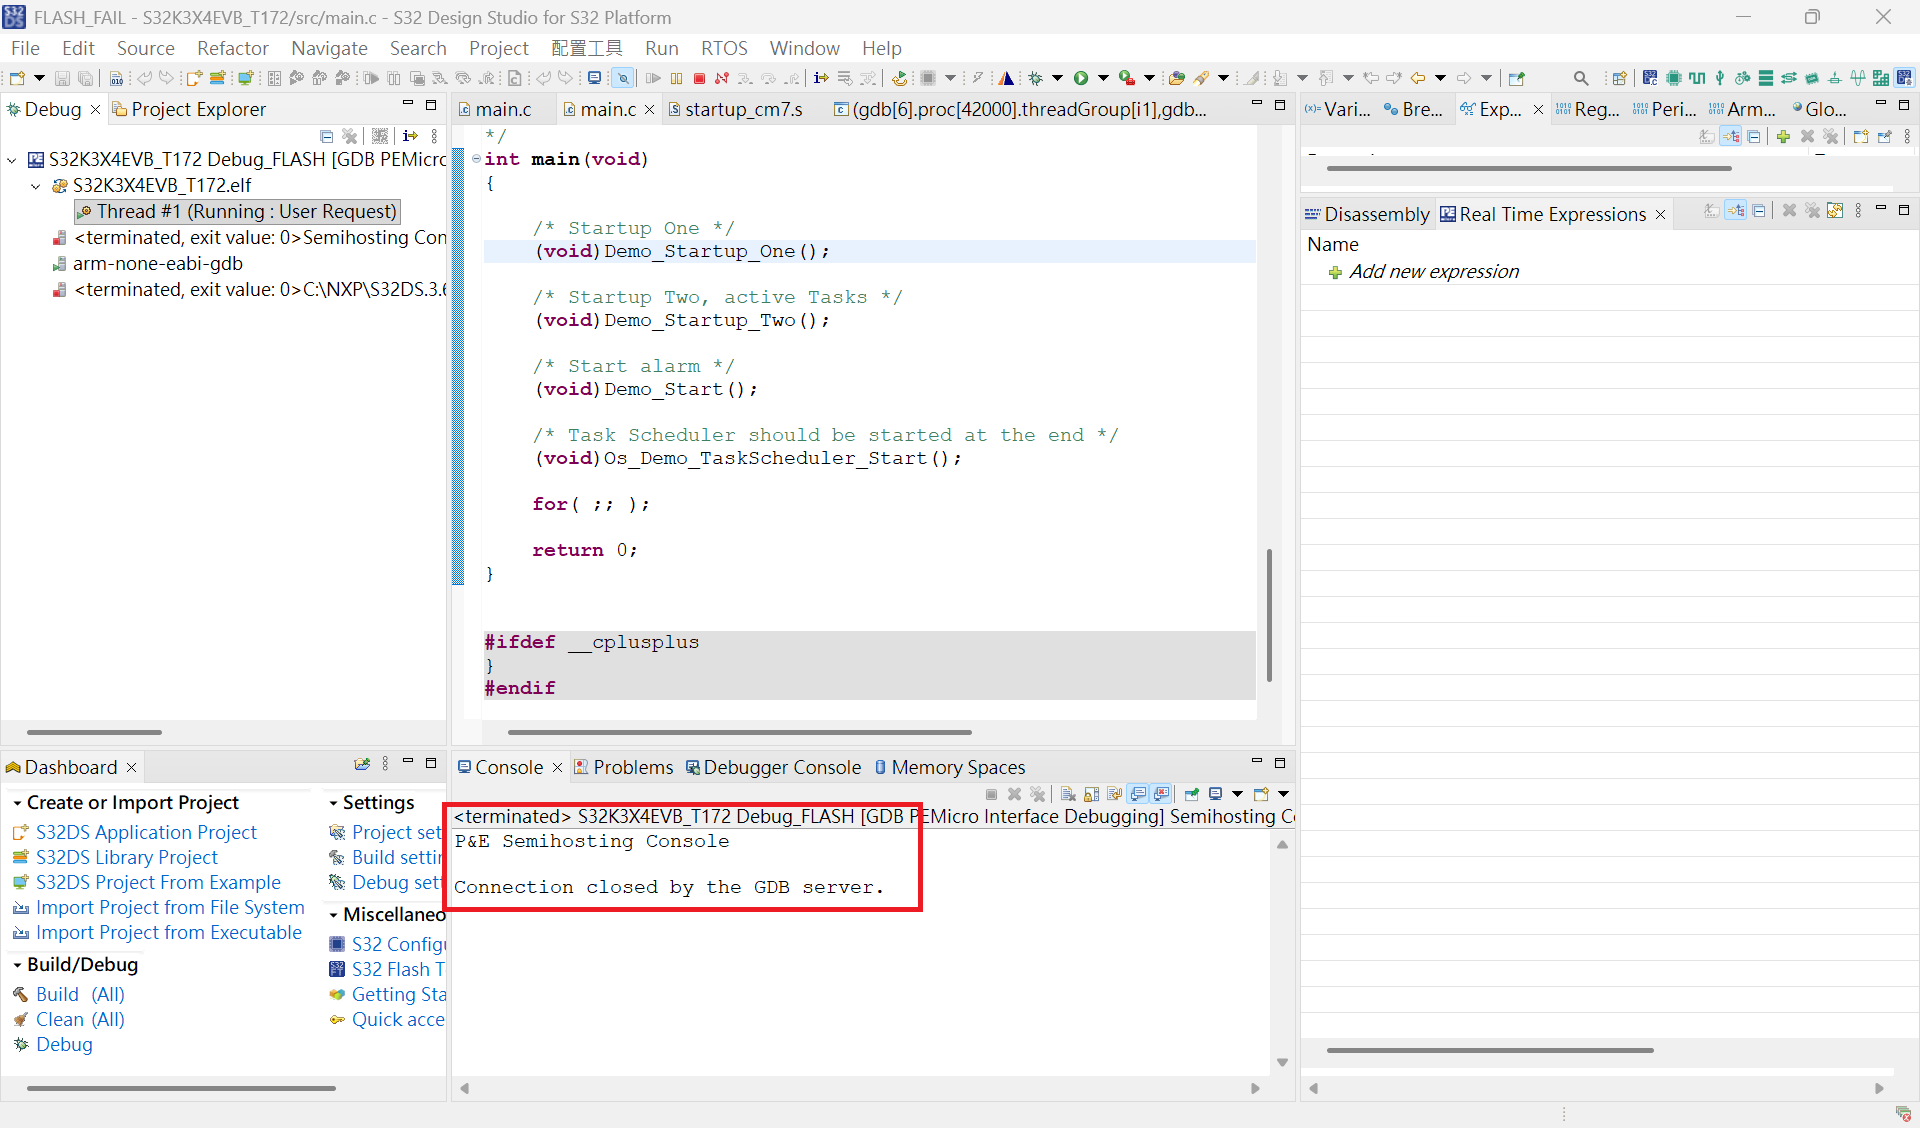Viewport: 1920px width, 1128px height.
Task: Toggle Instruction Stepping Mode in main toolbar
Action: point(821,78)
